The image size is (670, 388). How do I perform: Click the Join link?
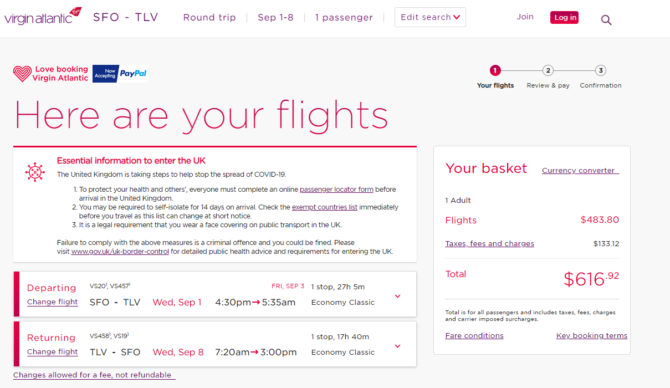525,17
